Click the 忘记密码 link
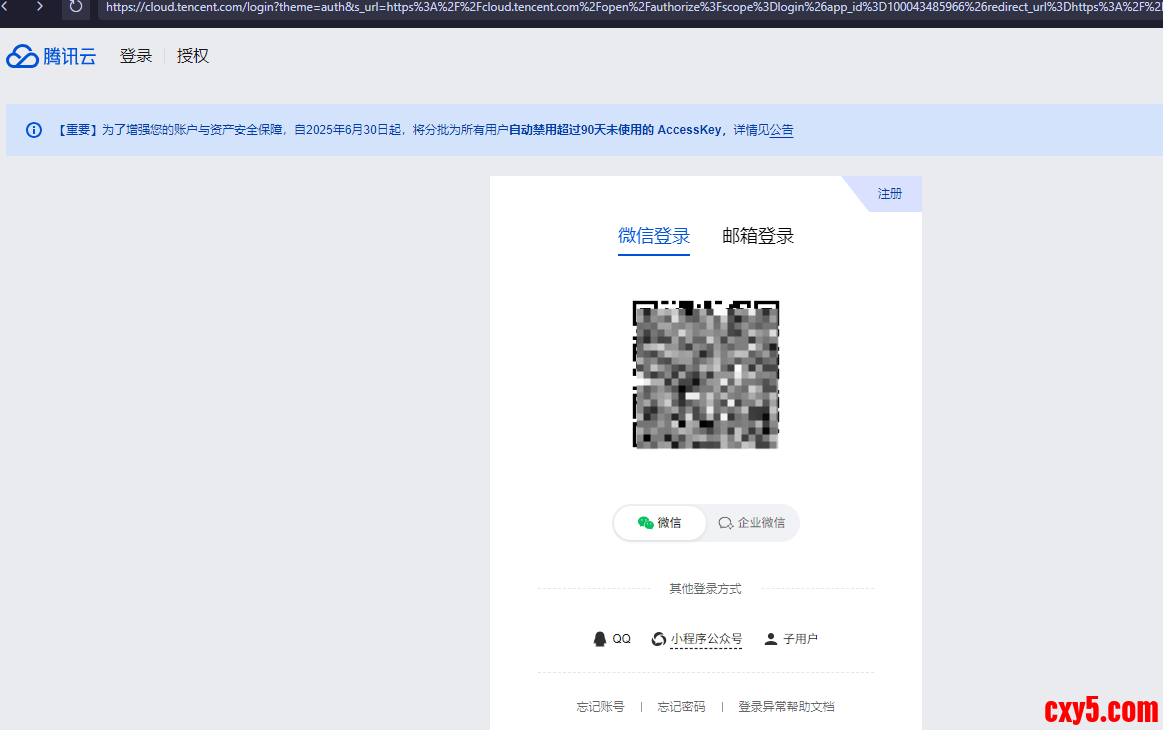The width and height of the screenshot is (1163, 730). [681, 706]
